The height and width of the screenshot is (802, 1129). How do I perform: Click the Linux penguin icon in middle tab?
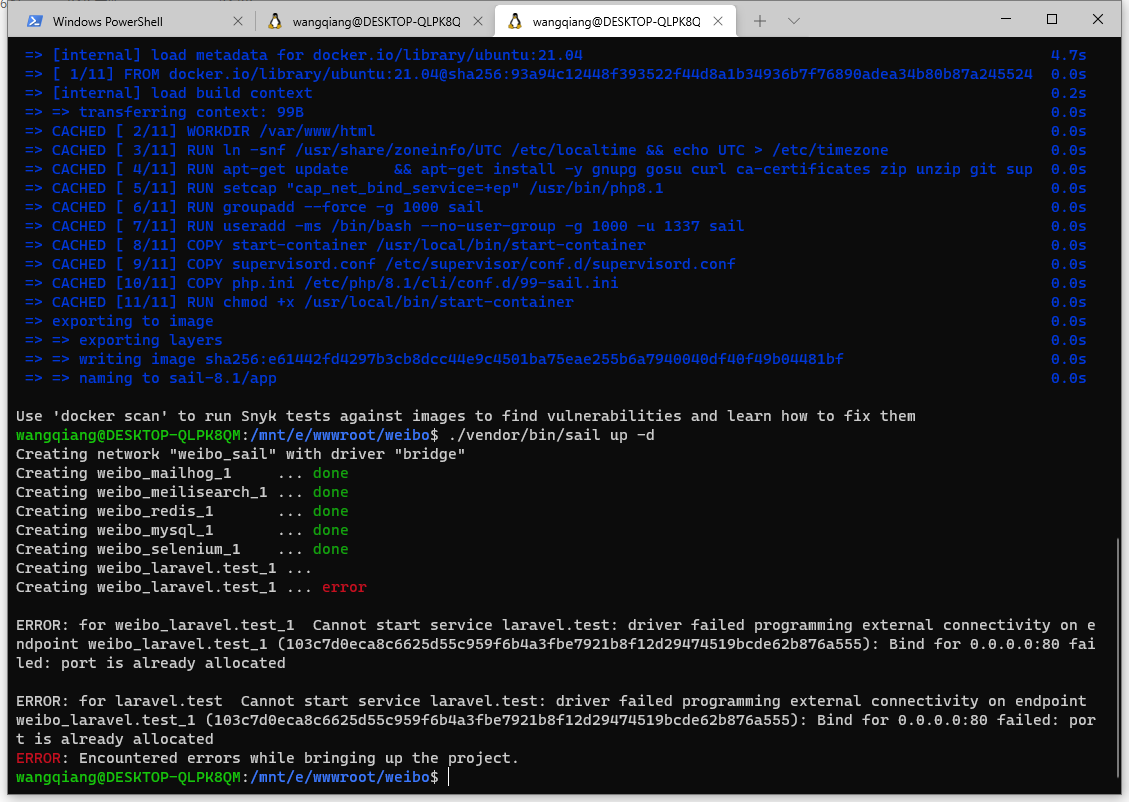(274, 21)
